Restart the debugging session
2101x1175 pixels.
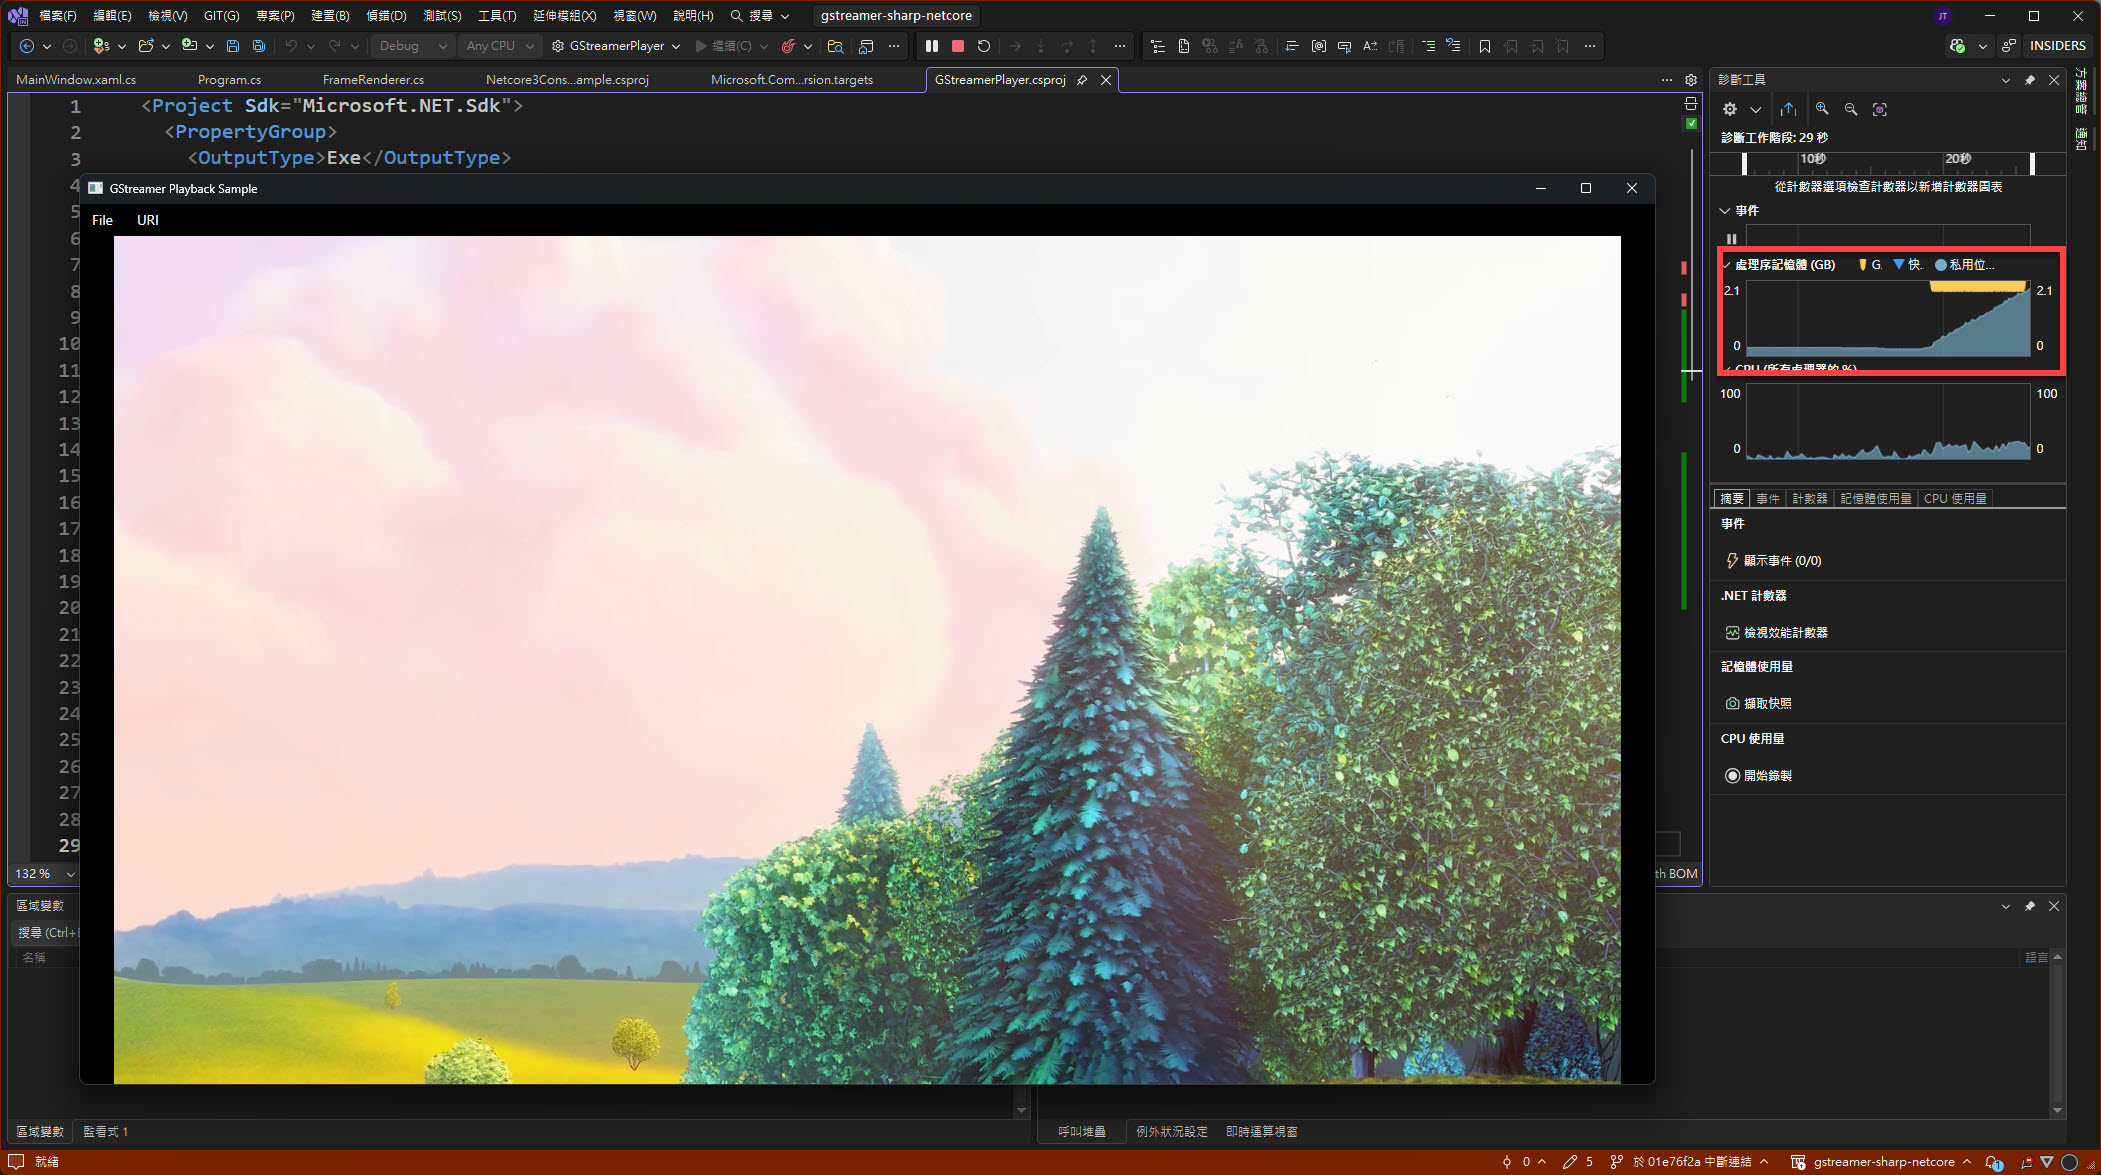[984, 46]
